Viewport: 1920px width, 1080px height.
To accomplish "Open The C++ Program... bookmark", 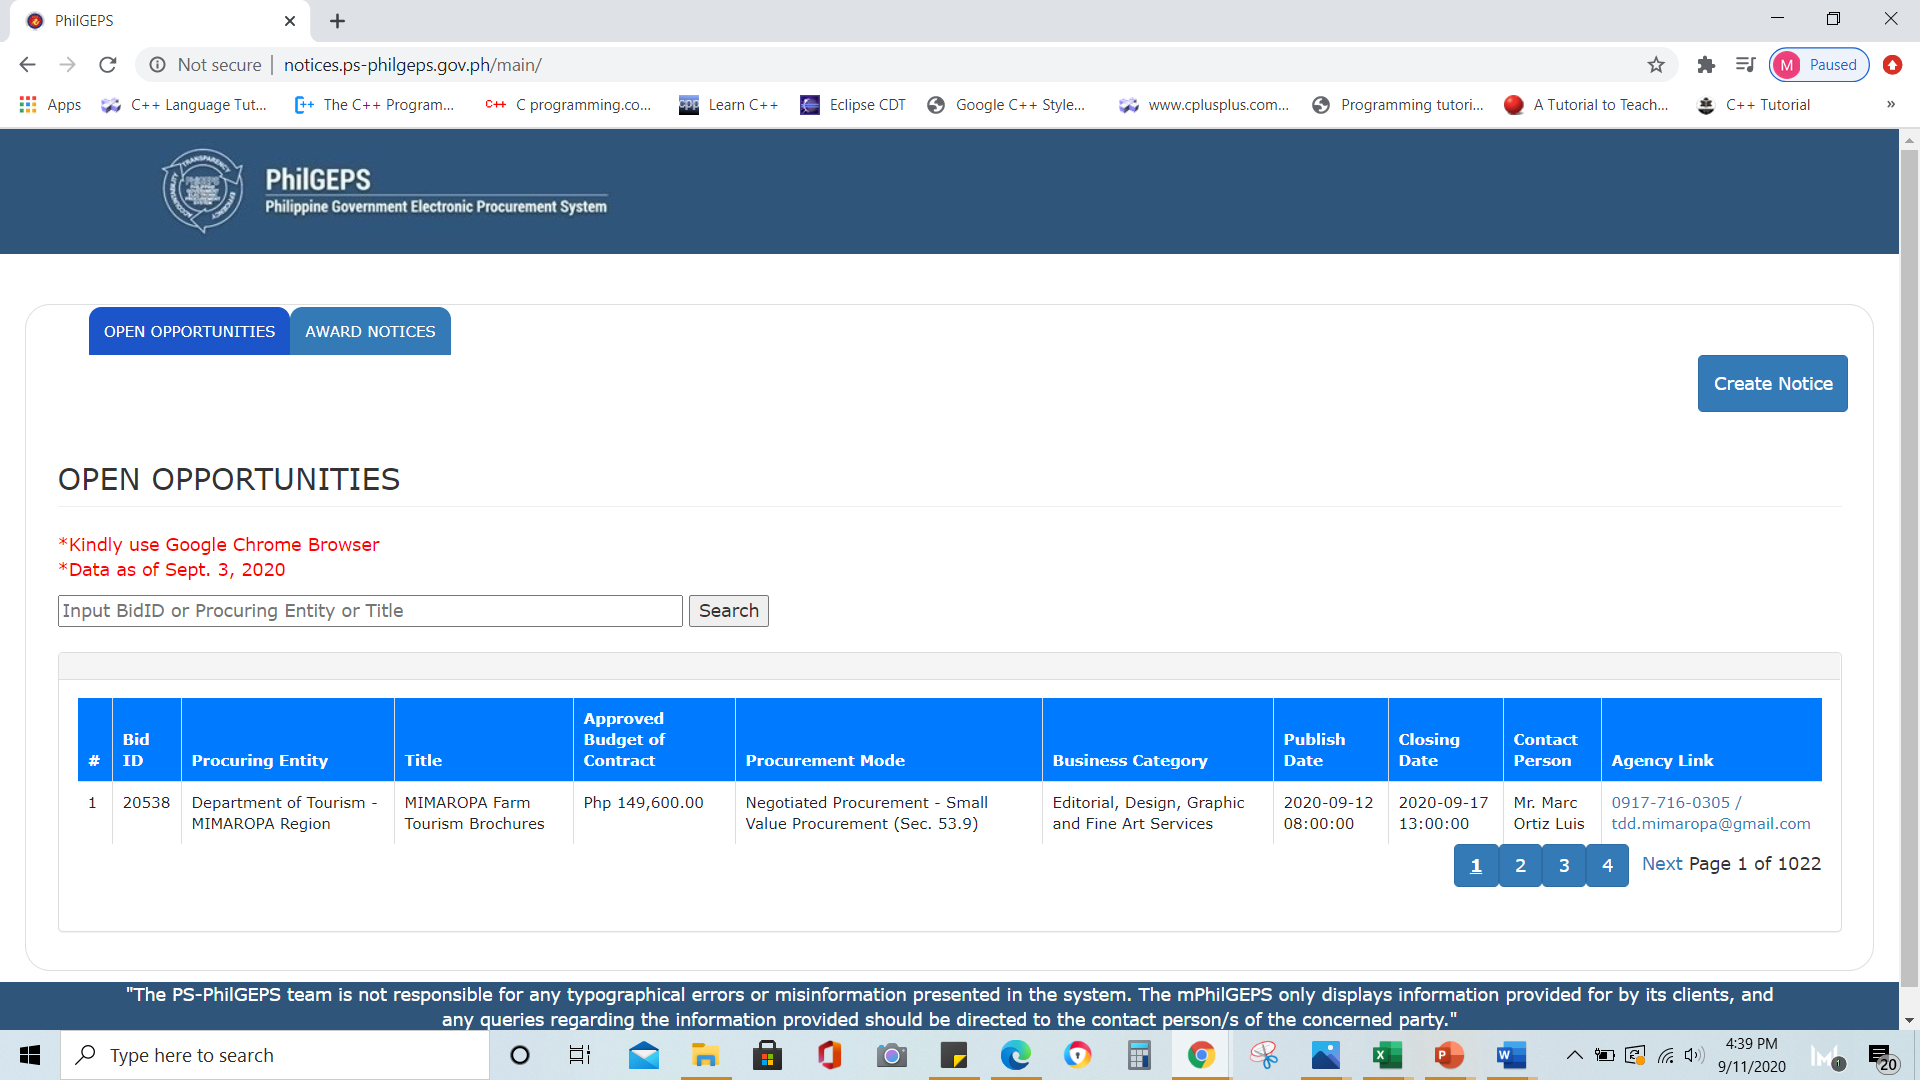I will click(374, 105).
